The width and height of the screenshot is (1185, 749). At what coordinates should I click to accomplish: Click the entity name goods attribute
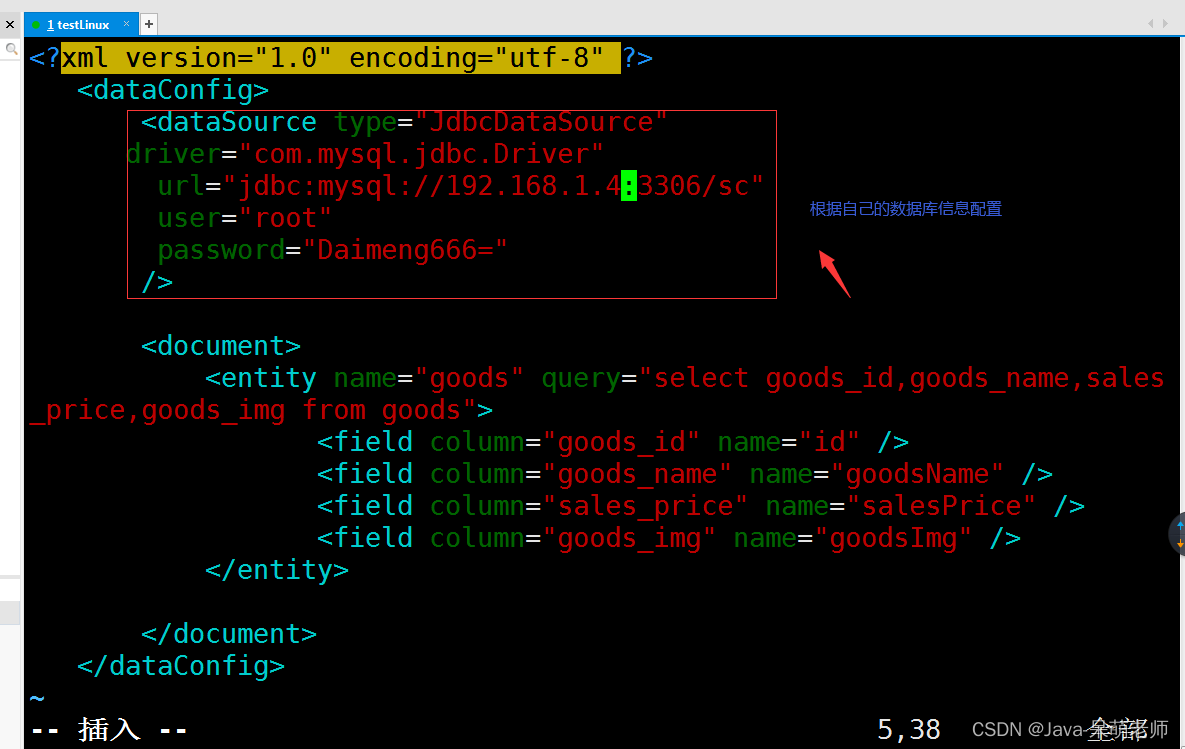pyautogui.click(x=429, y=378)
